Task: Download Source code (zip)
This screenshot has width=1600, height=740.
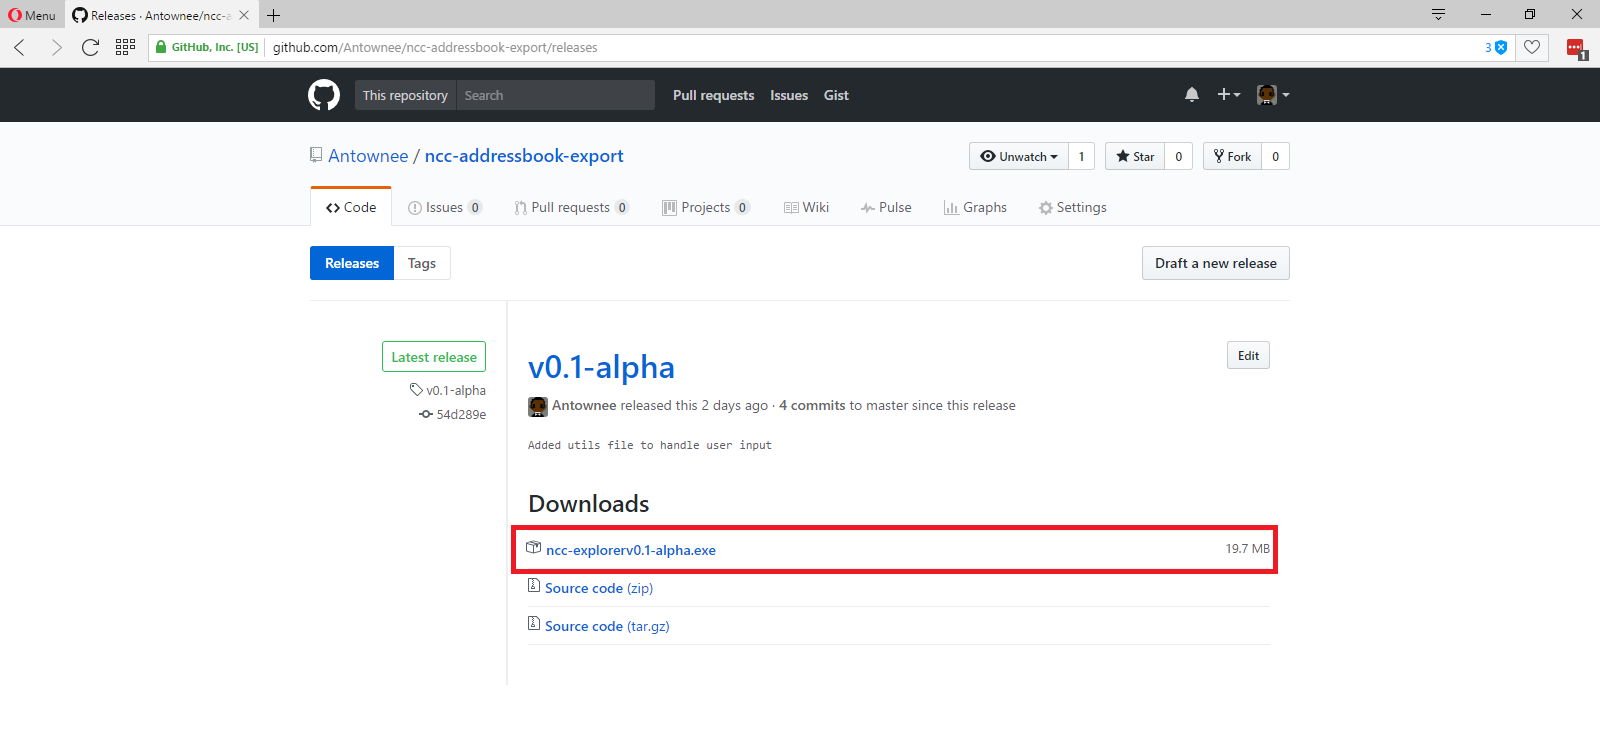Action: click(599, 588)
